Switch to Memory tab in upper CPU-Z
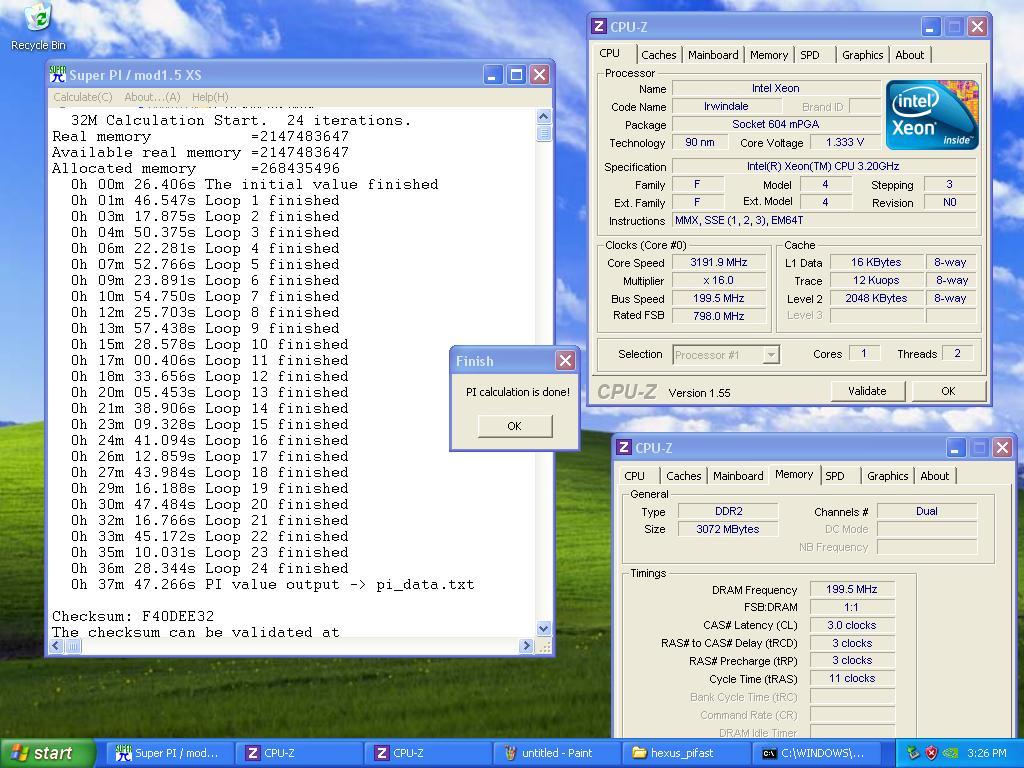The image size is (1024, 768). pos(769,55)
